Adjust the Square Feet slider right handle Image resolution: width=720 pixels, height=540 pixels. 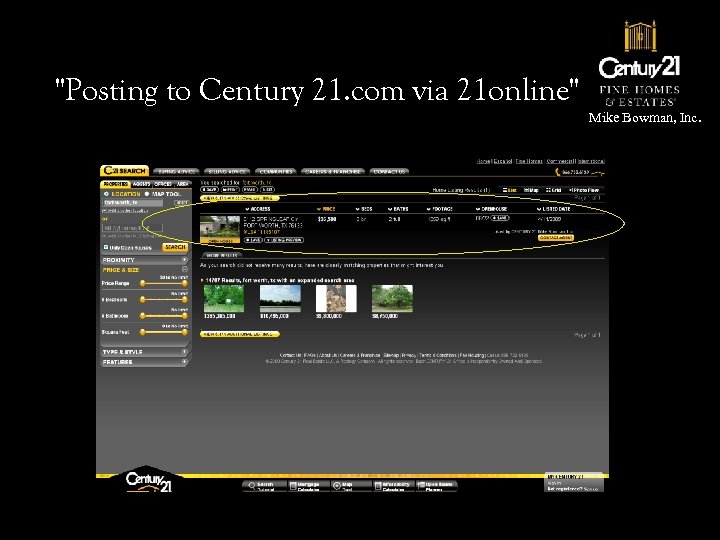coord(185,332)
